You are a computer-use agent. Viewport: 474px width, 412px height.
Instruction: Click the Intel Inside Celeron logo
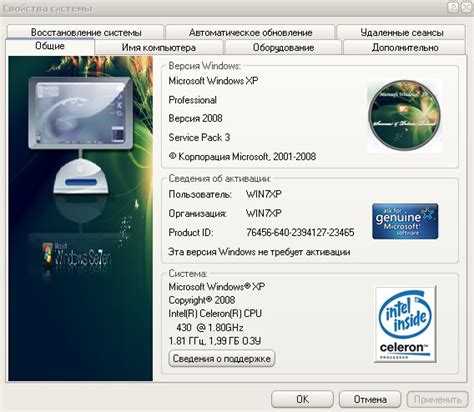[x=405, y=324]
